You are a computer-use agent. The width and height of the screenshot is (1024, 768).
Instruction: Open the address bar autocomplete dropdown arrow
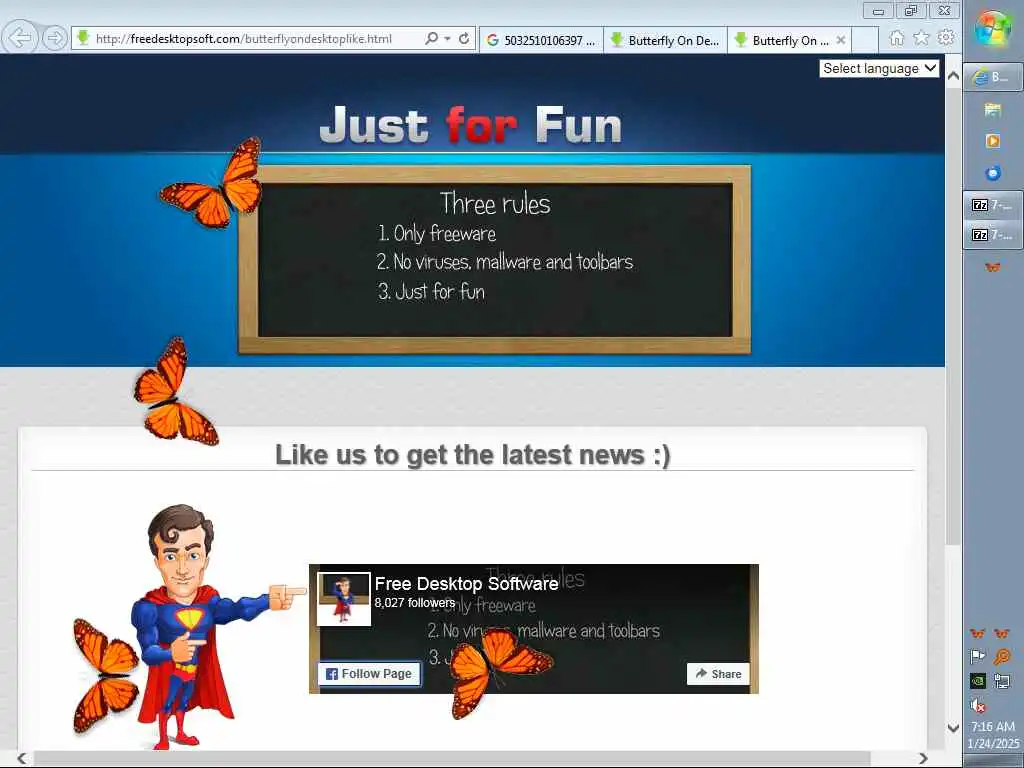[x=447, y=39]
